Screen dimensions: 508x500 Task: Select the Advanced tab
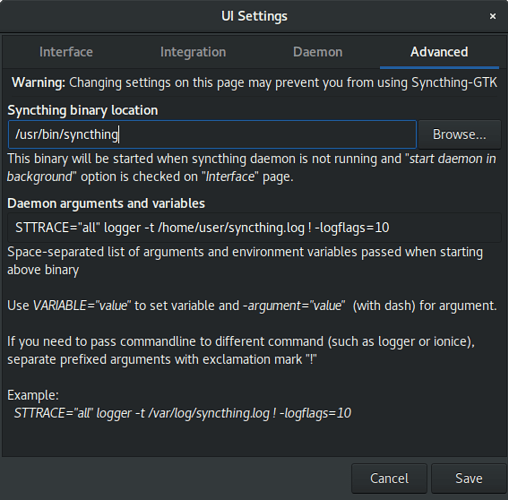[x=439, y=52]
